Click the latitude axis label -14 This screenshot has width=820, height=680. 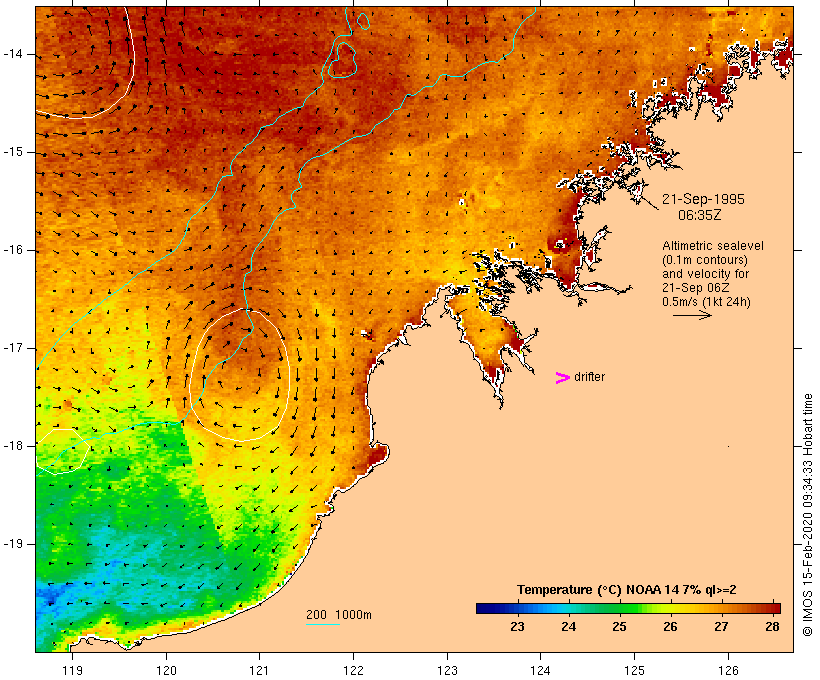point(12,54)
